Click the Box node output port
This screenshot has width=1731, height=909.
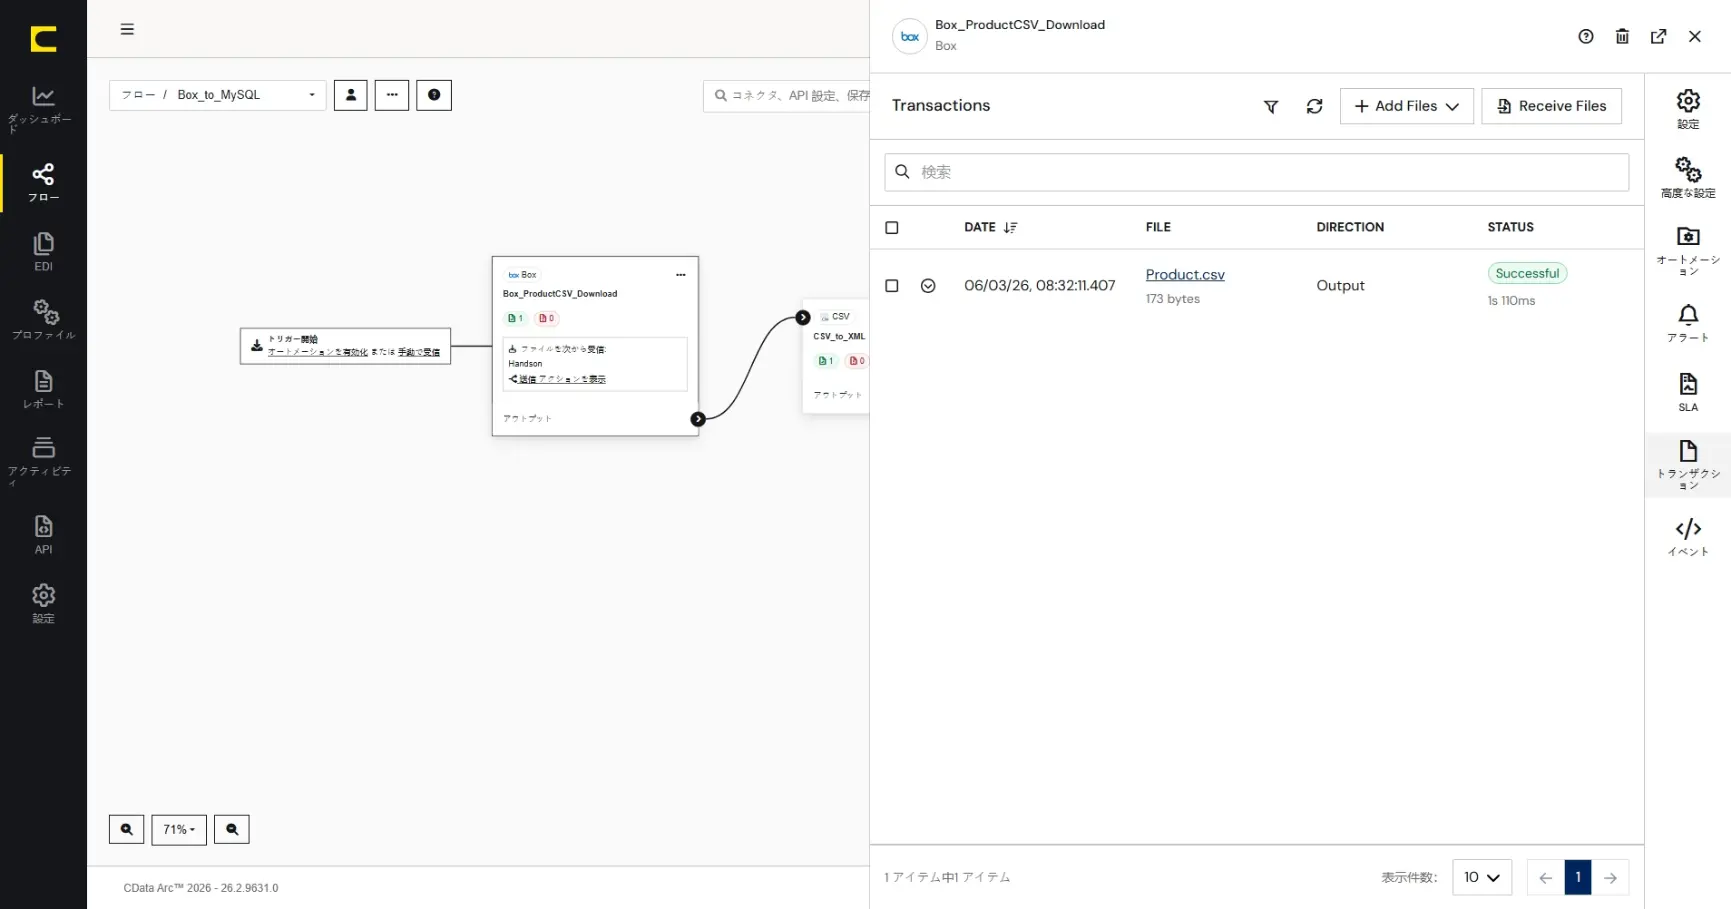point(698,419)
